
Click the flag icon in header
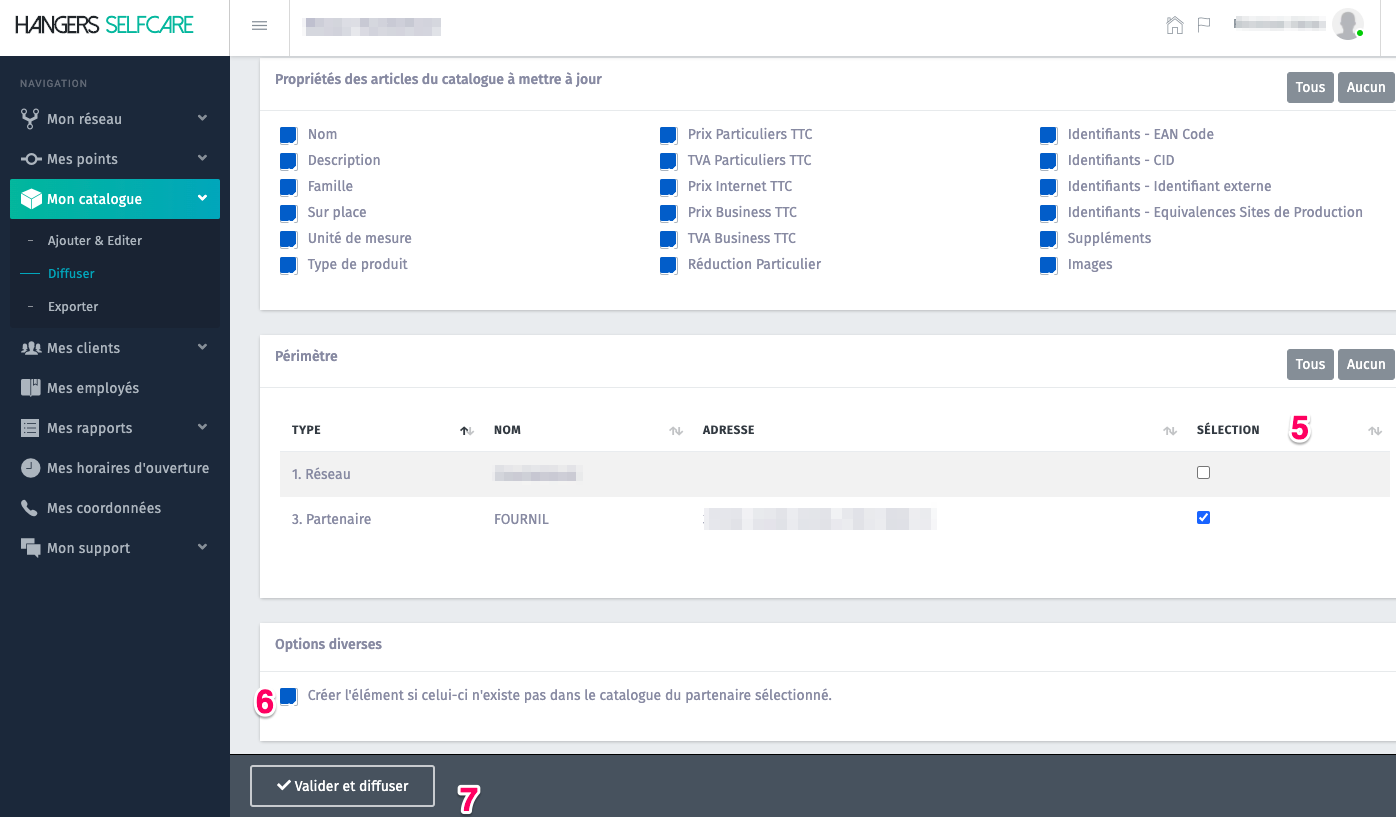pyautogui.click(x=1204, y=25)
